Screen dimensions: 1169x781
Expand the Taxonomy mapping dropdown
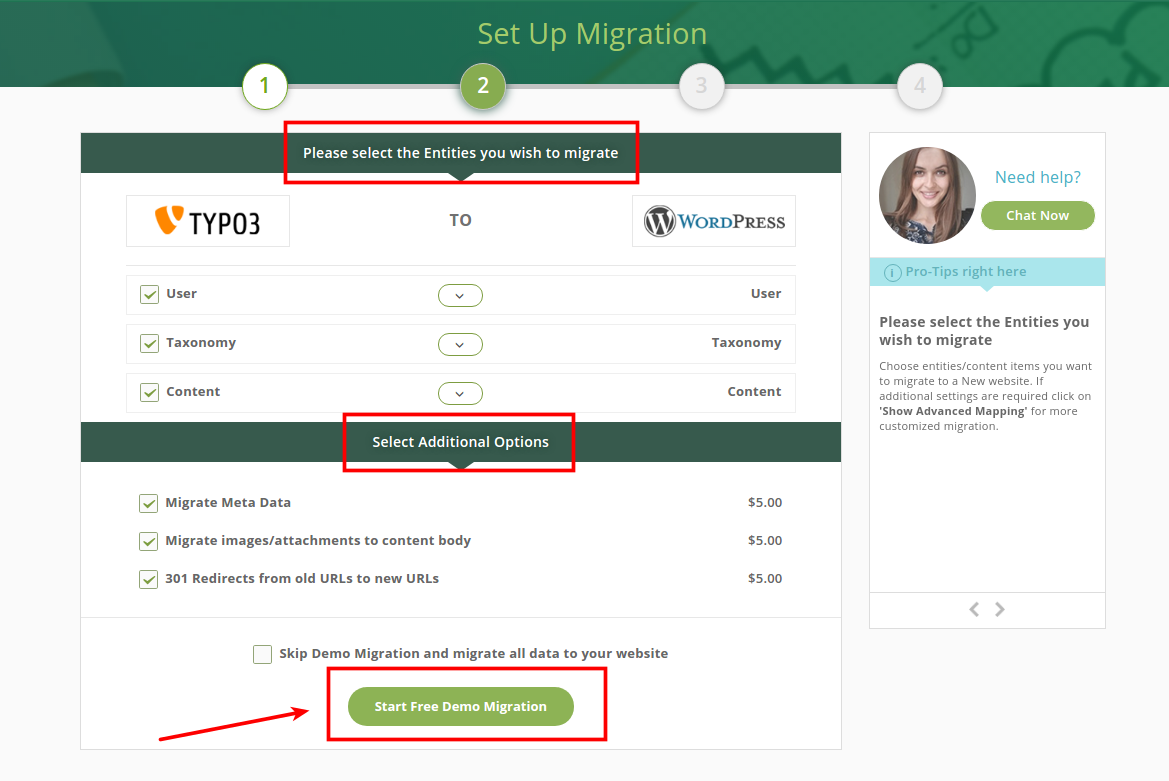tap(460, 345)
